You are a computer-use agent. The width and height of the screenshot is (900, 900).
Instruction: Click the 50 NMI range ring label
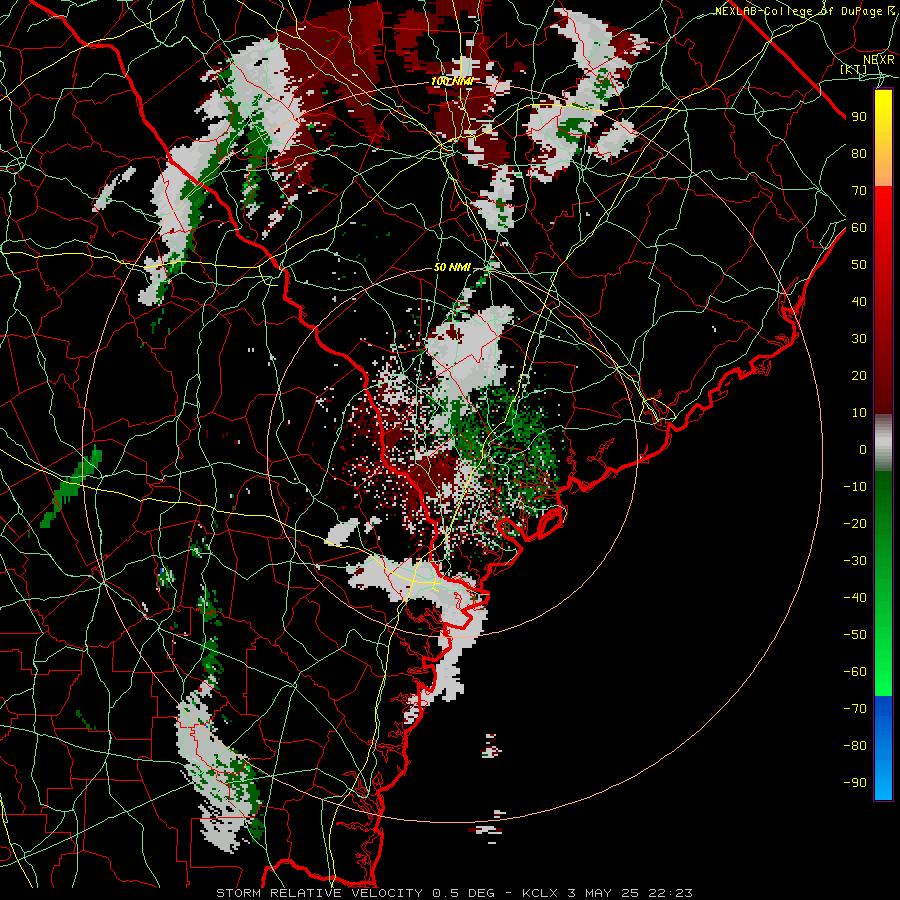tap(452, 267)
